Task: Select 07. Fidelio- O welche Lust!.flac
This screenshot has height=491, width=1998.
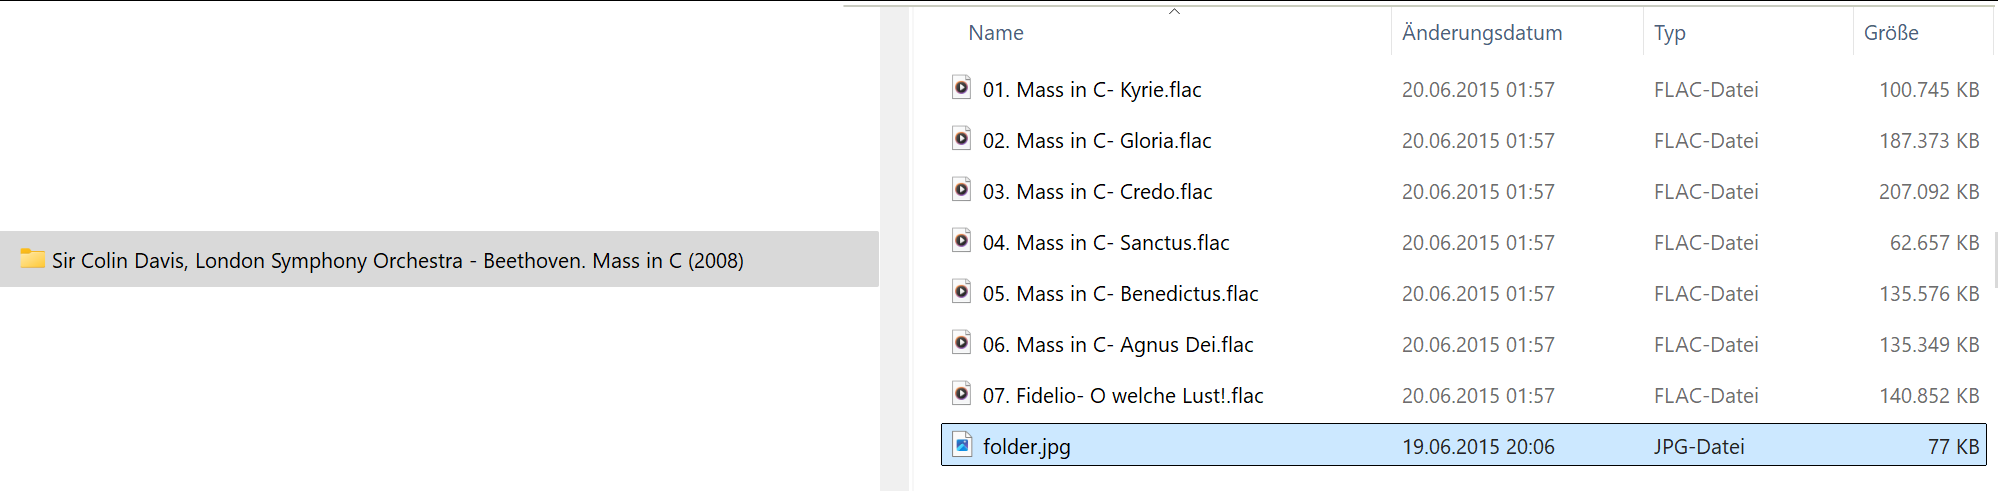Action: tap(1123, 396)
